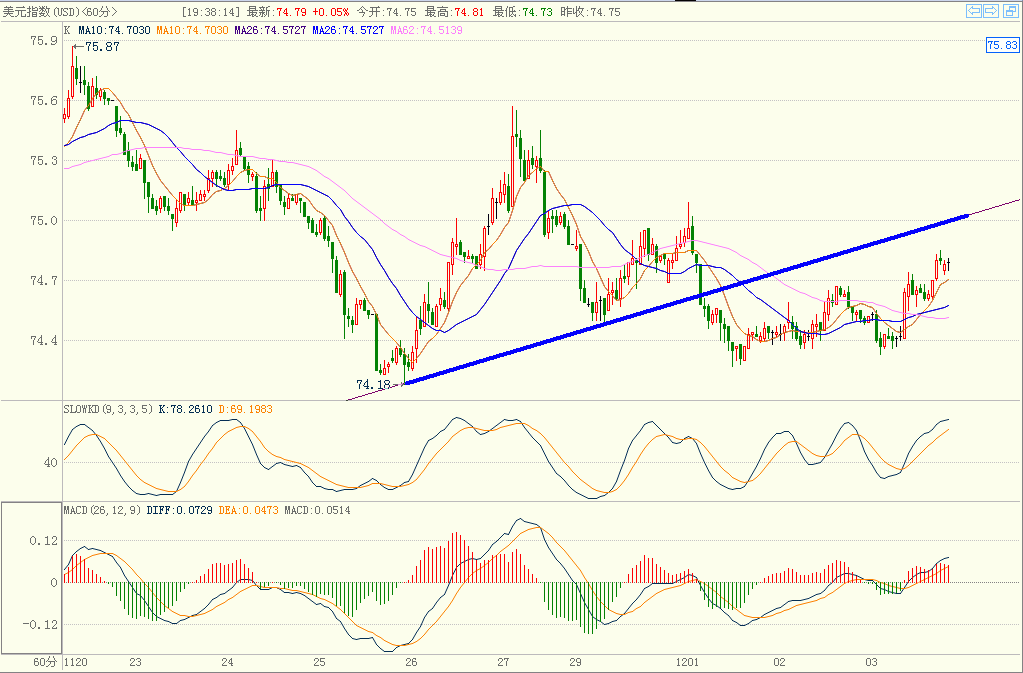Click the purple MA26:74.5727 legend label

click(270, 30)
